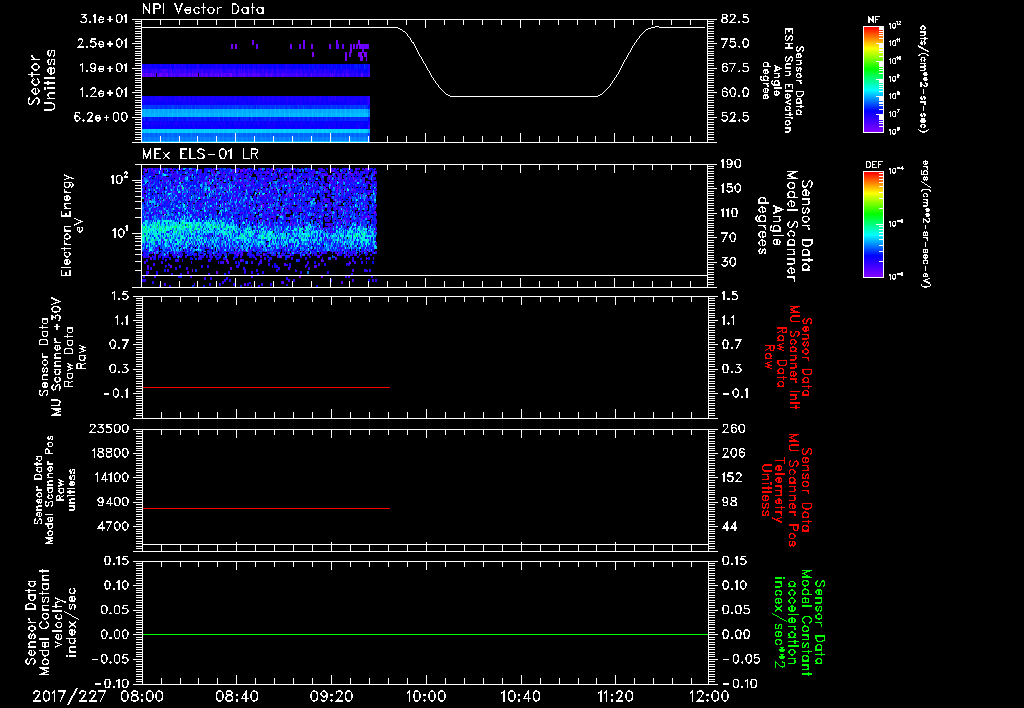
Task: Click the 18800 scanner position tick value
Action: [110, 453]
